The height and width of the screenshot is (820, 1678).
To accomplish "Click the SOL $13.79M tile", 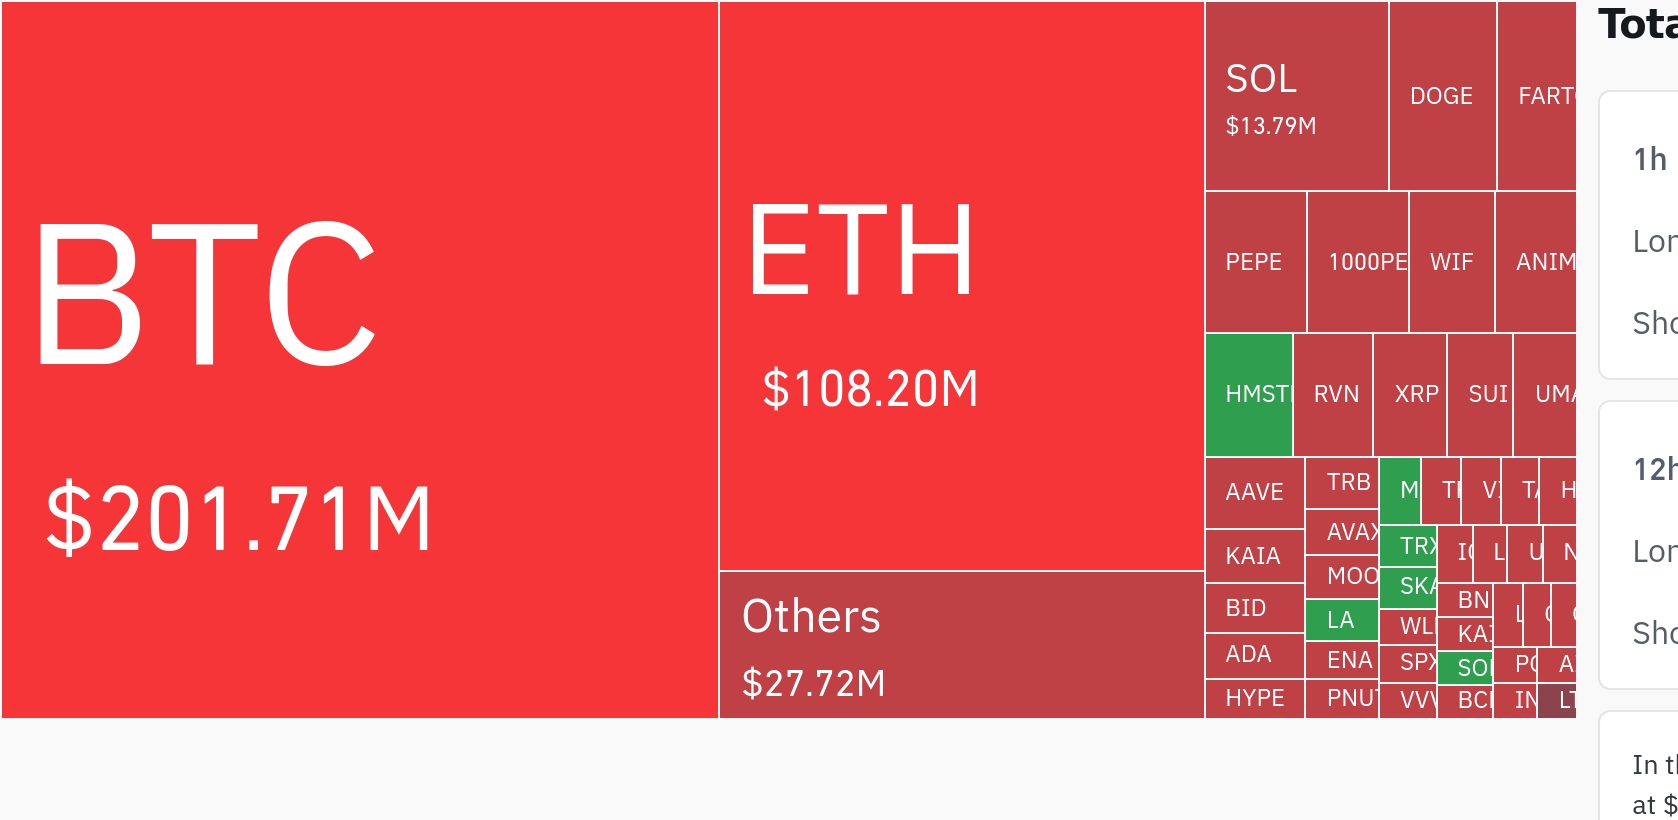I will [x=1297, y=96].
